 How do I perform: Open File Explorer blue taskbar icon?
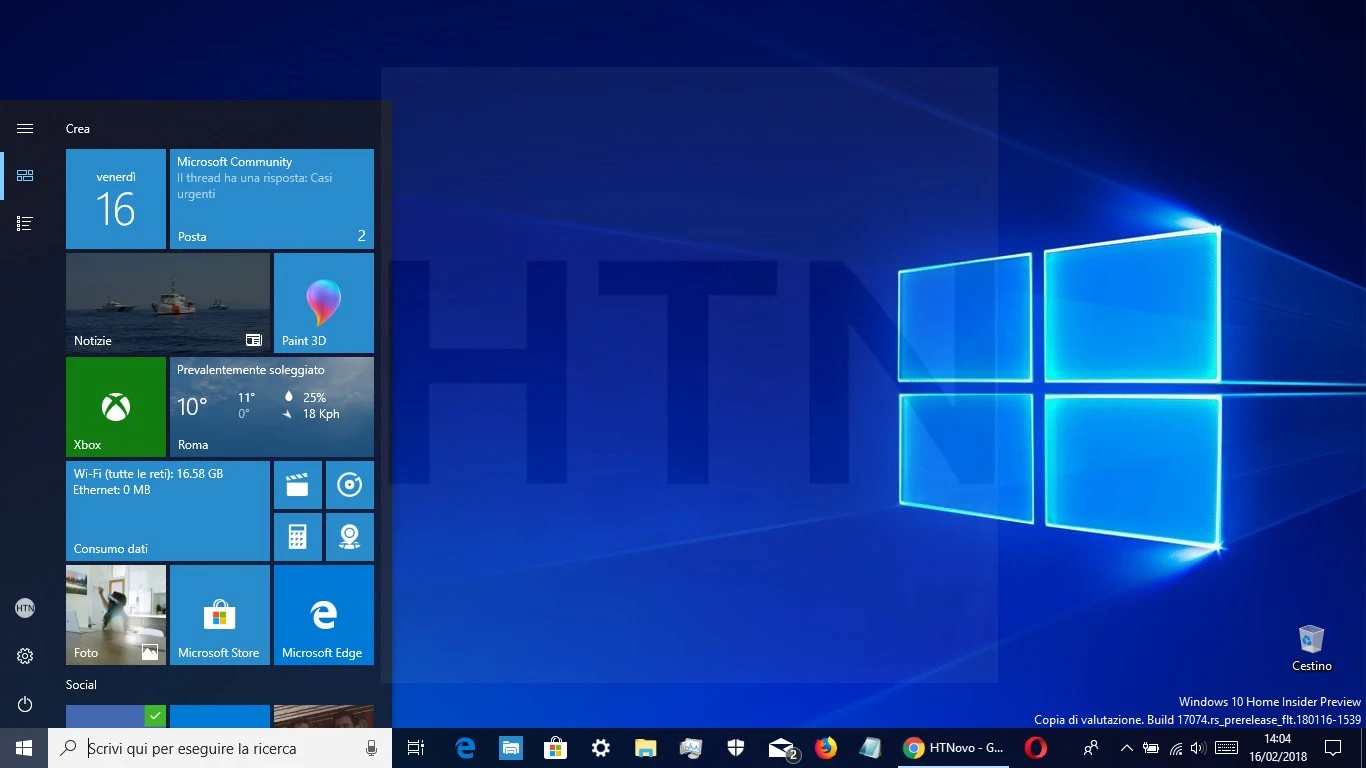(511, 748)
